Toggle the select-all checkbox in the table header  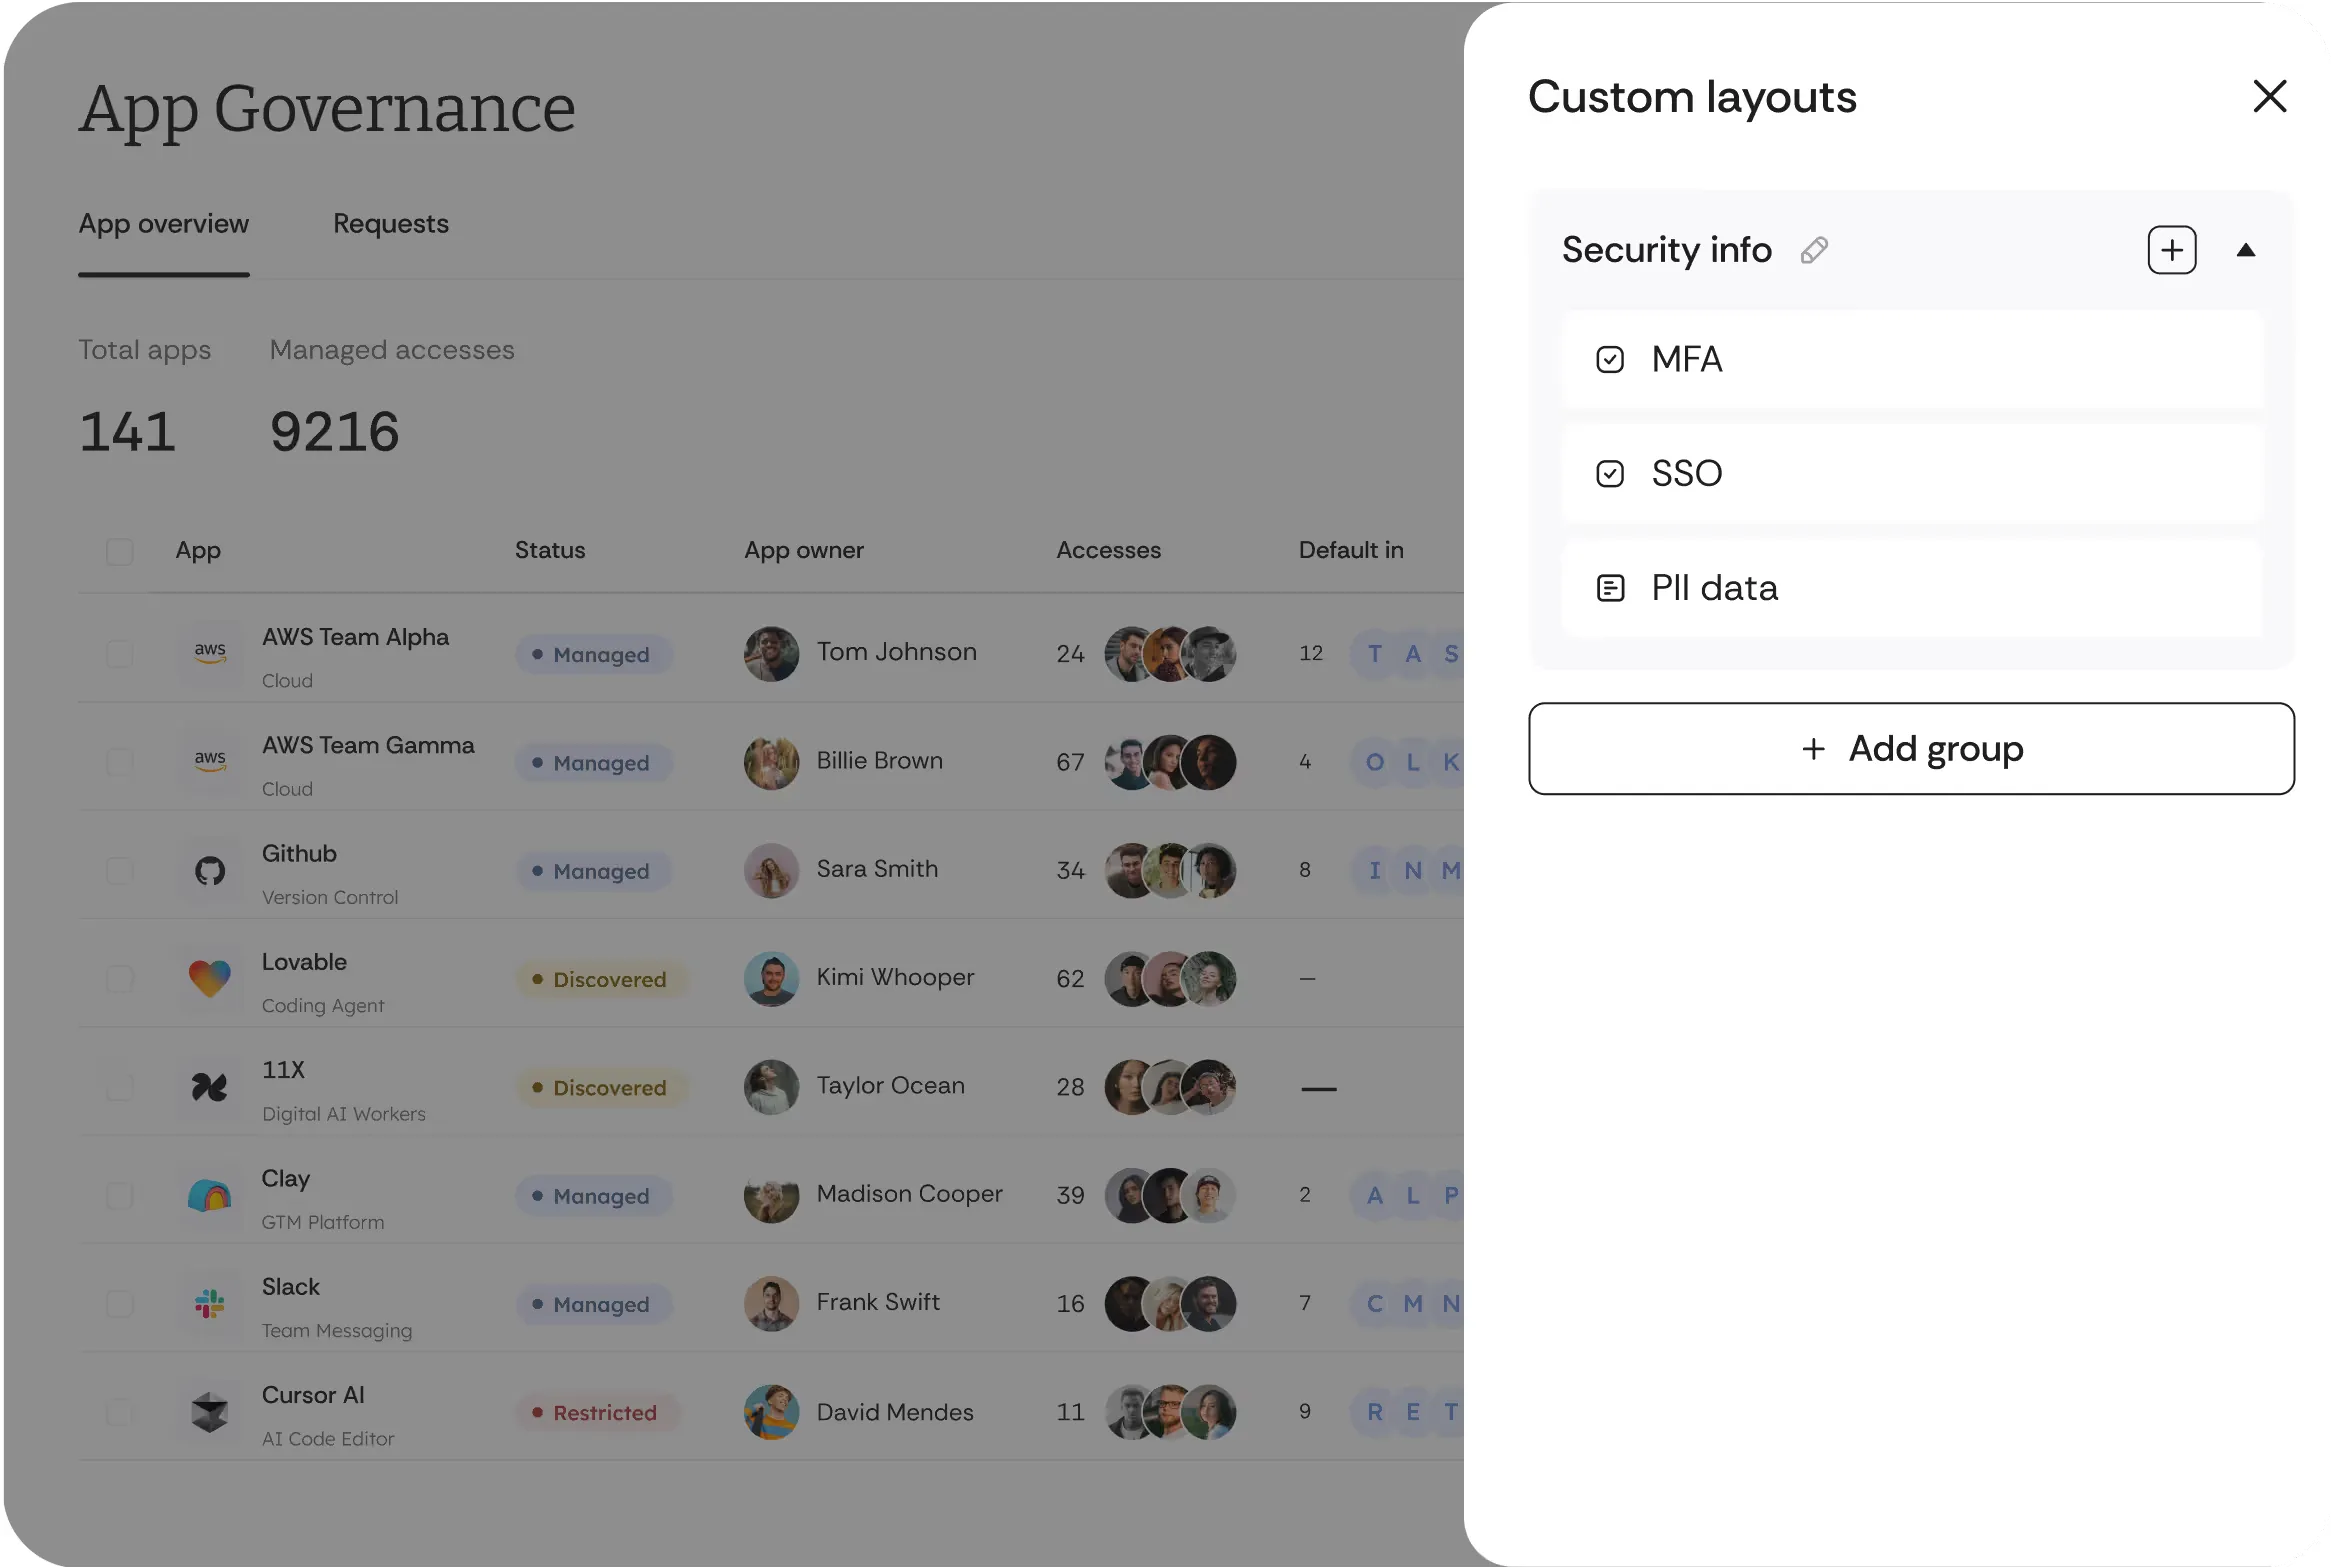(119, 551)
